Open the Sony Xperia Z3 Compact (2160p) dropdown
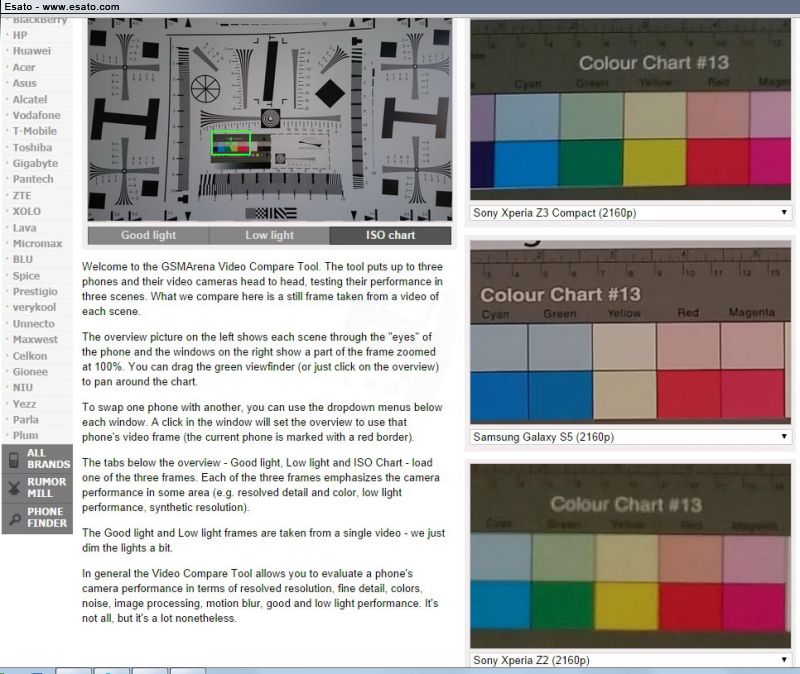The height and width of the screenshot is (674, 800). coord(630,213)
